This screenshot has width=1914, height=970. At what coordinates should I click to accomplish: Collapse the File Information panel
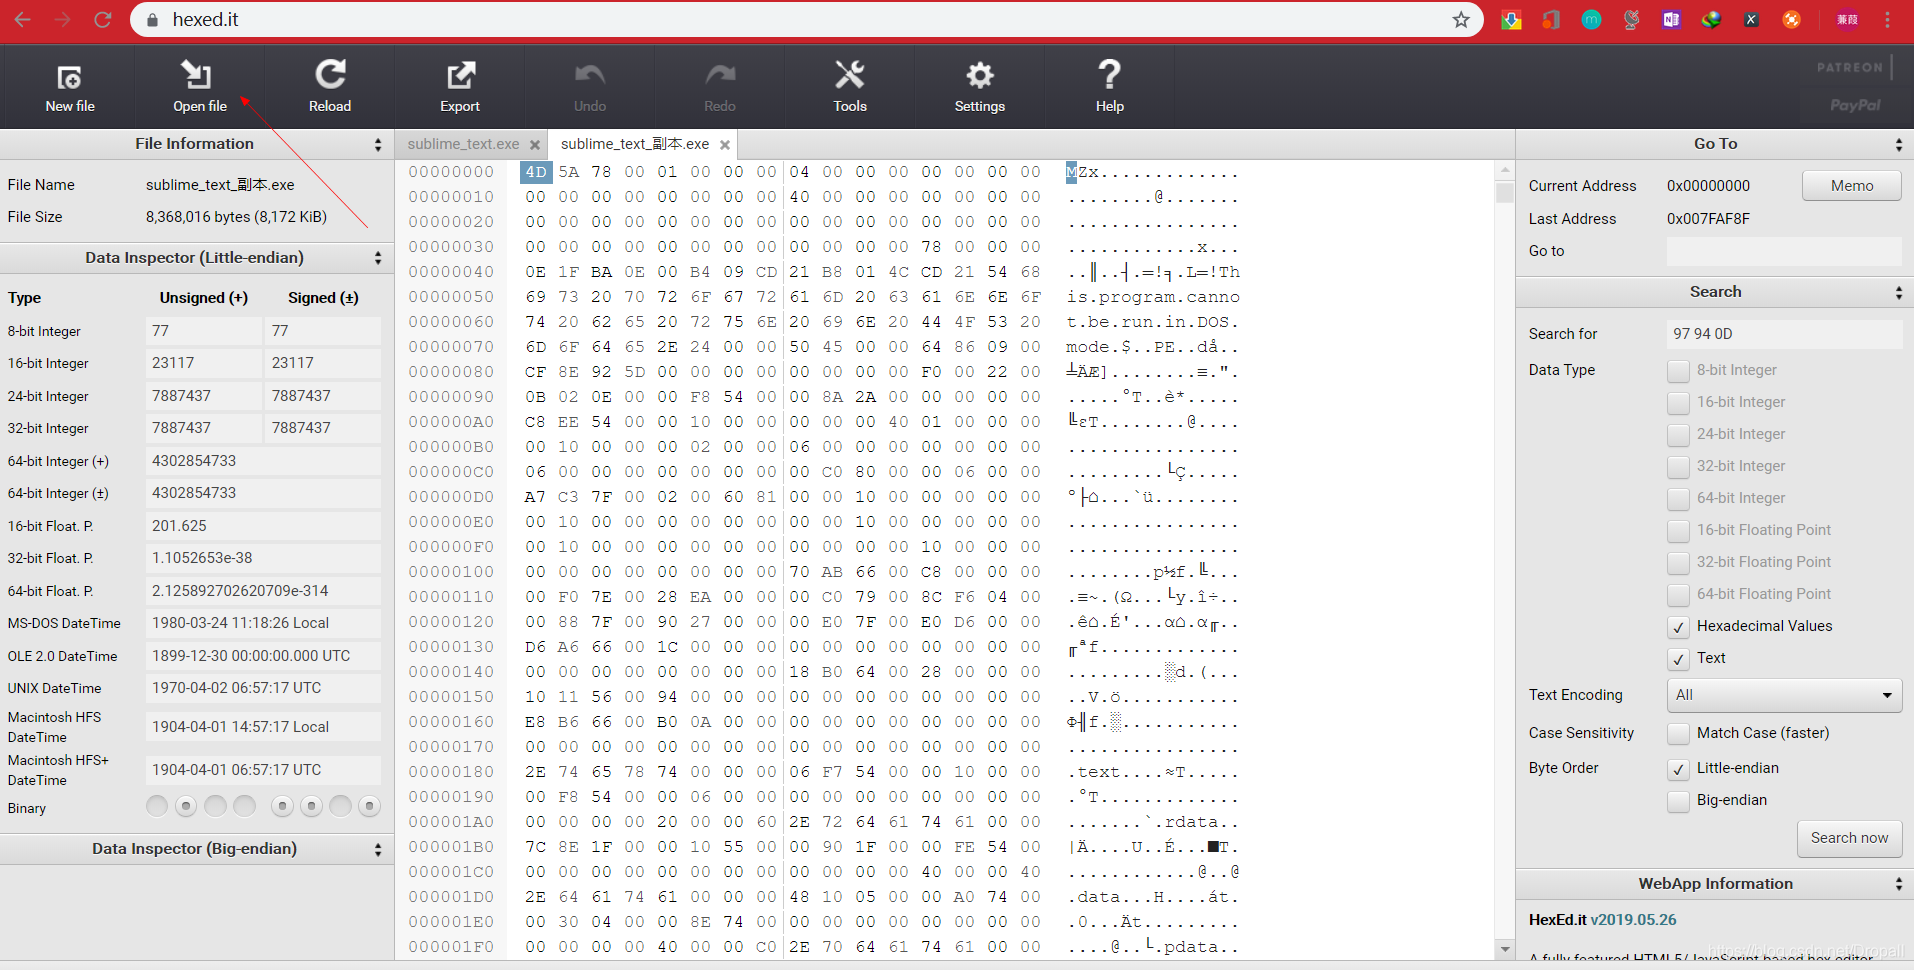(x=378, y=144)
